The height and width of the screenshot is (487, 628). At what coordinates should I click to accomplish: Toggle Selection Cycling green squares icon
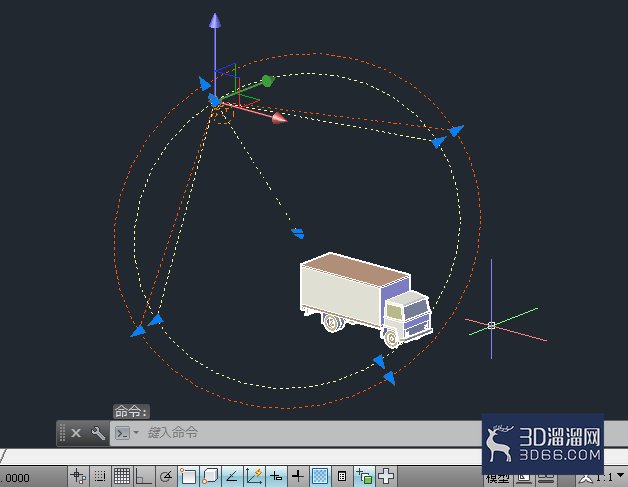(364, 476)
